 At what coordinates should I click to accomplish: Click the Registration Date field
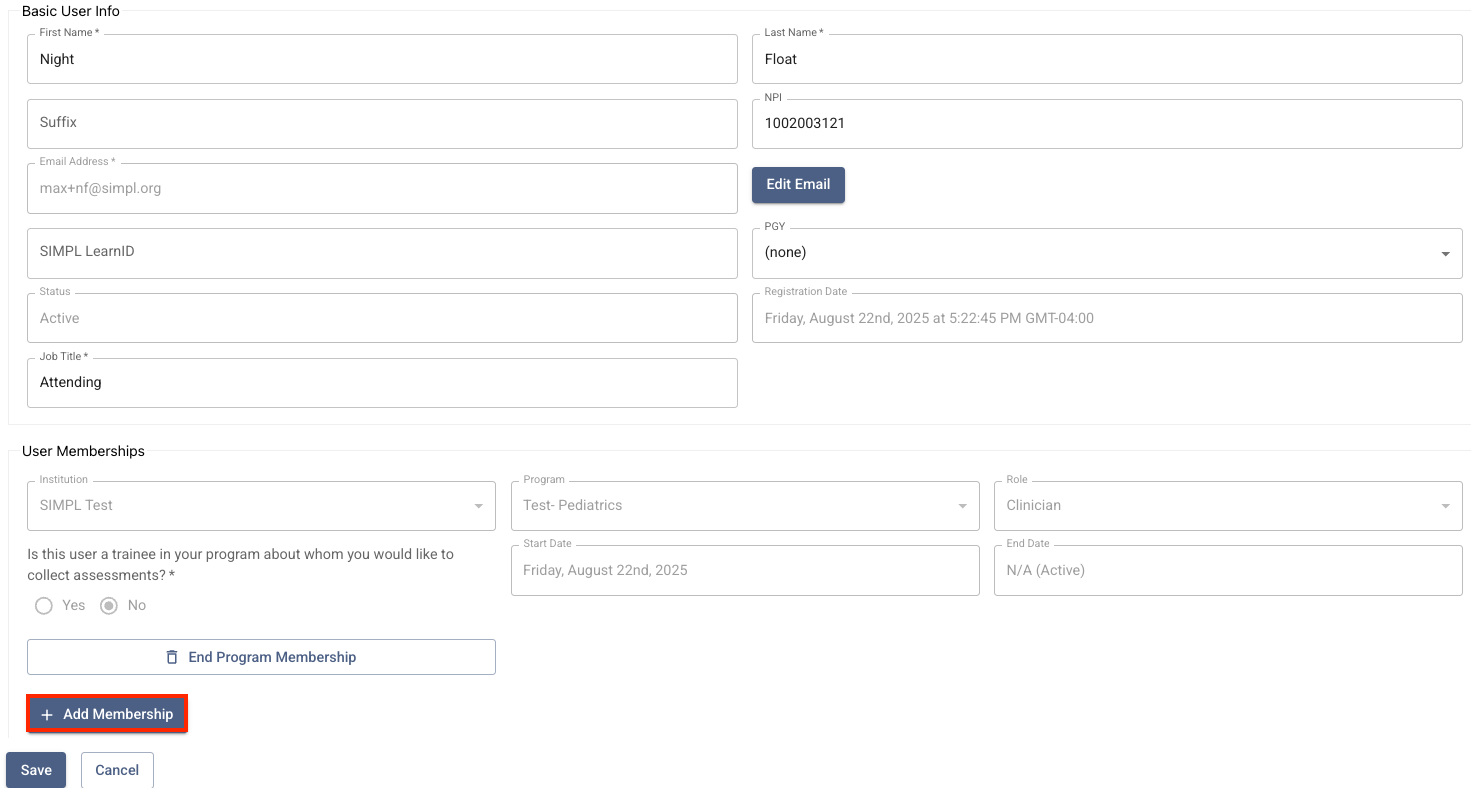(1107, 318)
